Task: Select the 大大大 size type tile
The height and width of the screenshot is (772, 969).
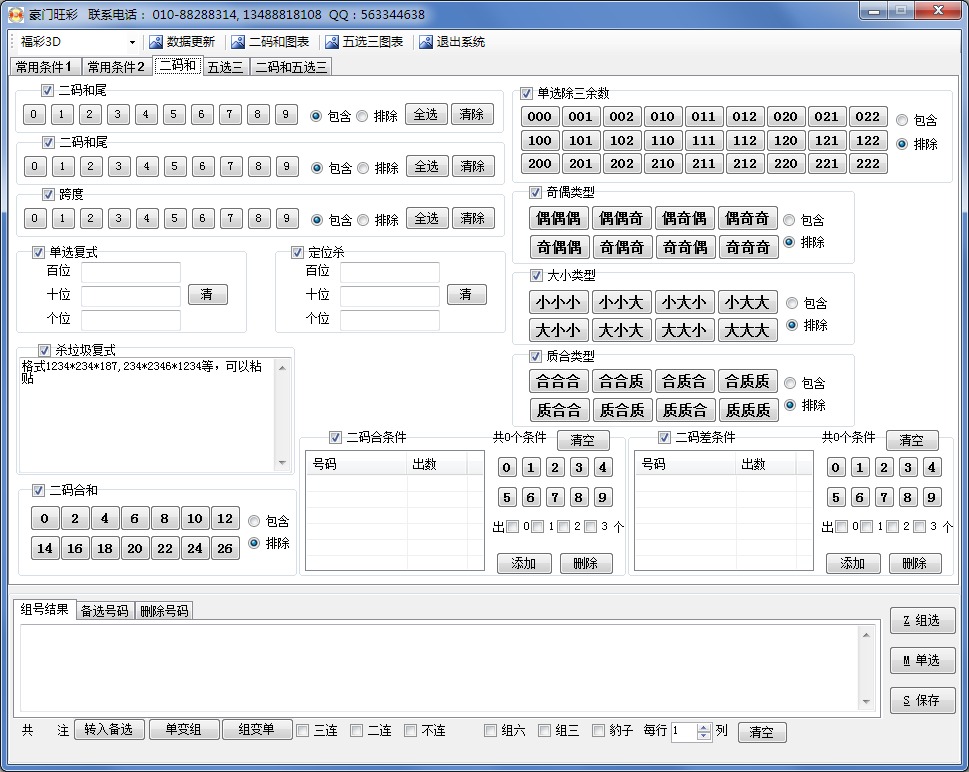Action: pos(747,330)
